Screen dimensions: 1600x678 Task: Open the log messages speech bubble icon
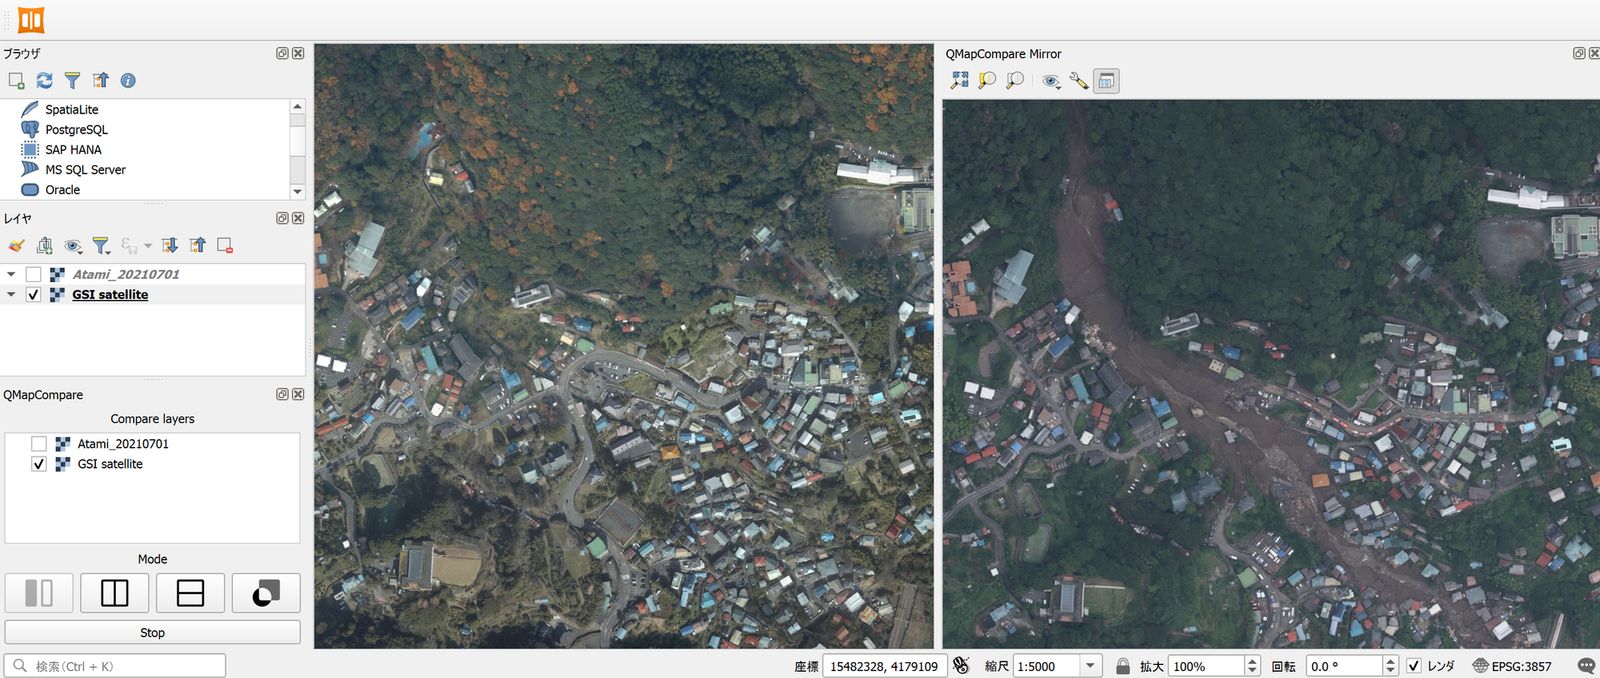(1586, 666)
